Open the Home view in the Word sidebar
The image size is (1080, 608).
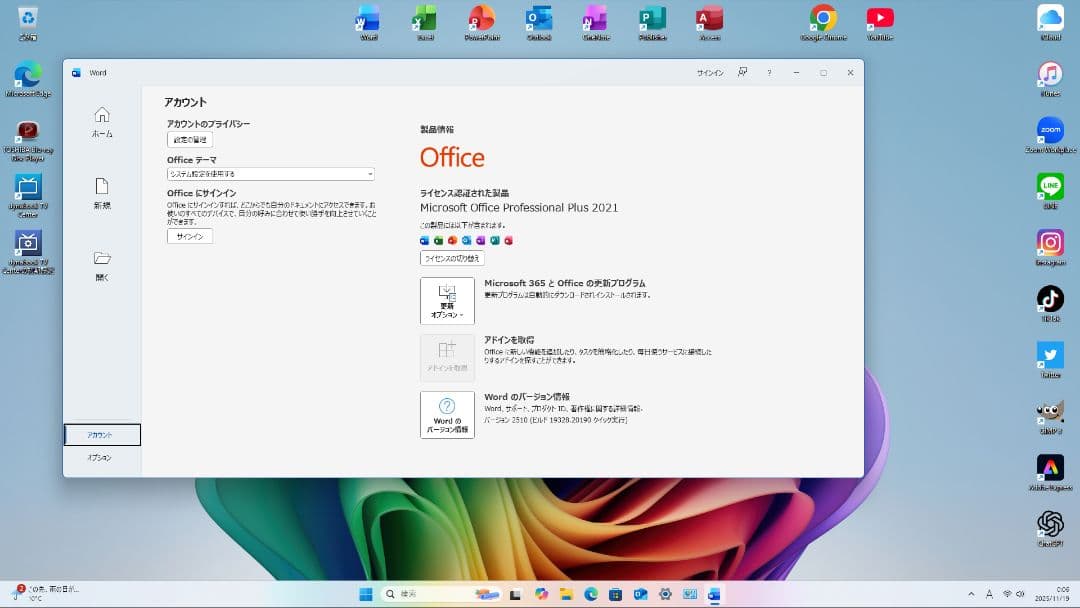[103, 122]
